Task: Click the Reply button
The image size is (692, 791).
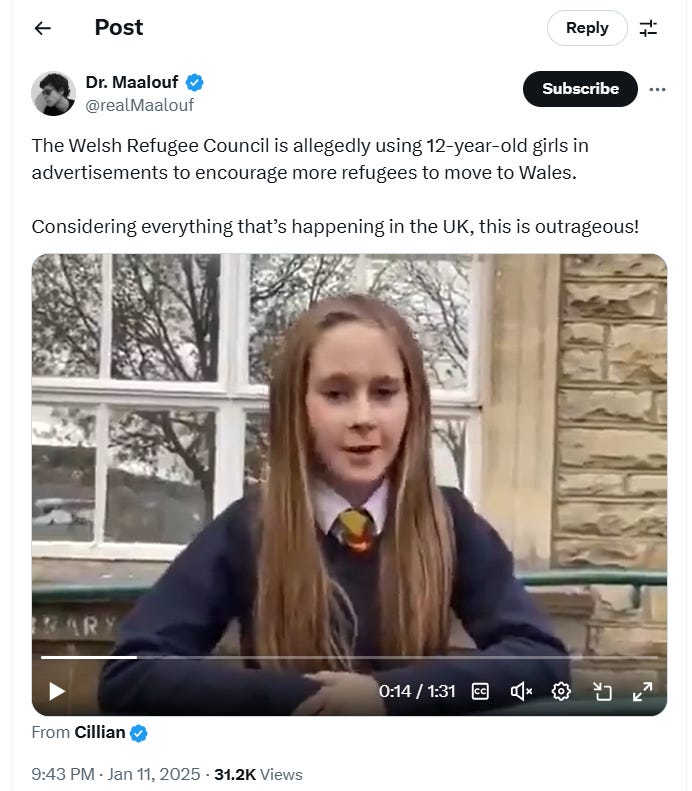Action: [587, 28]
